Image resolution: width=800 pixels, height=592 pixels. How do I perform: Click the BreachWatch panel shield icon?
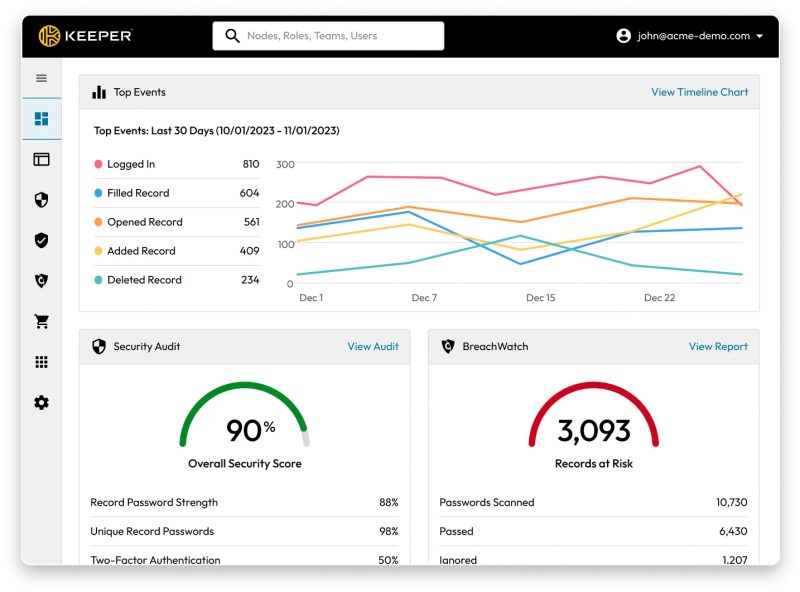(x=448, y=347)
